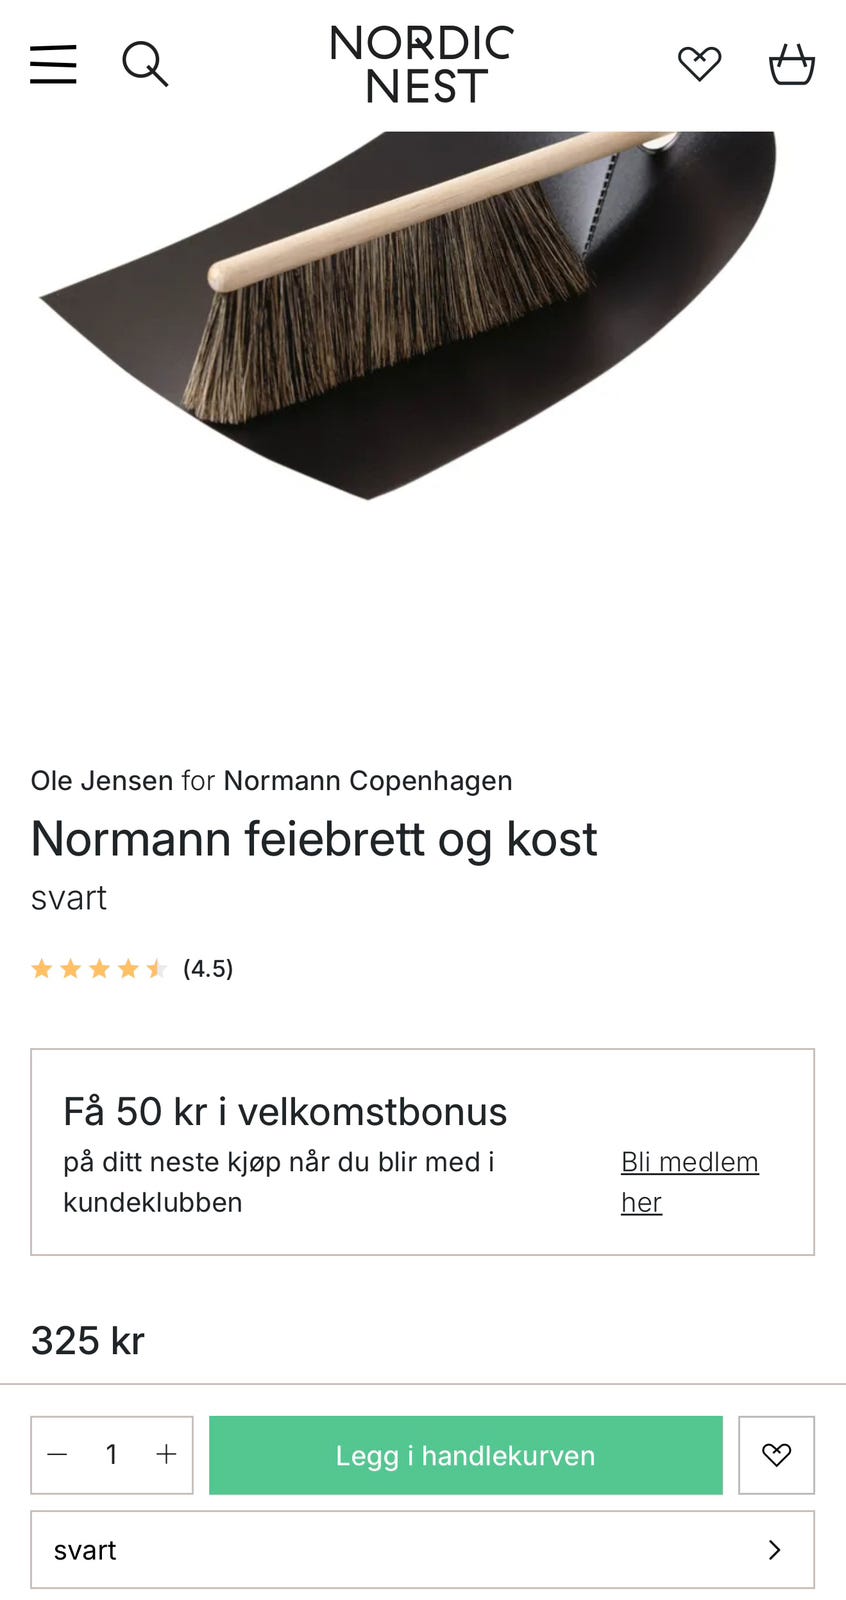Tap the chevron arrow beside svart
Screen dimensions: 846x1600
pyautogui.click(x=774, y=1550)
